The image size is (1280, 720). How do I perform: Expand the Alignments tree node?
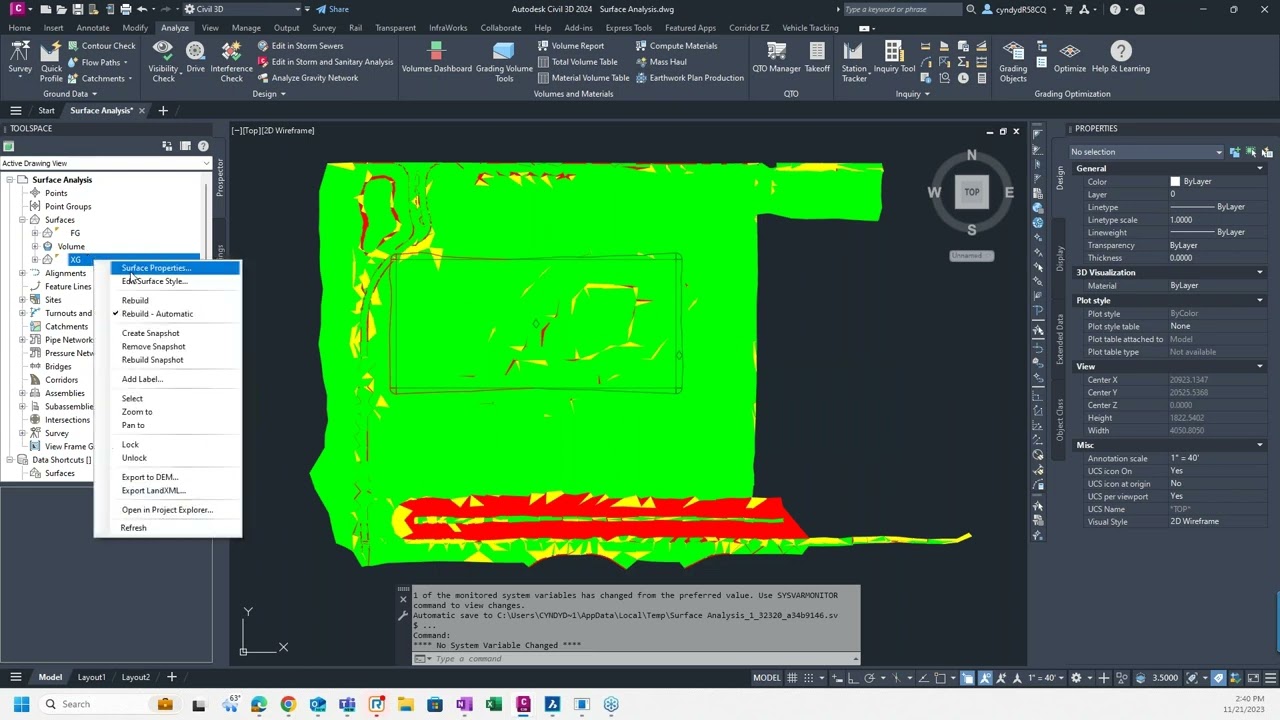[22, 273]
